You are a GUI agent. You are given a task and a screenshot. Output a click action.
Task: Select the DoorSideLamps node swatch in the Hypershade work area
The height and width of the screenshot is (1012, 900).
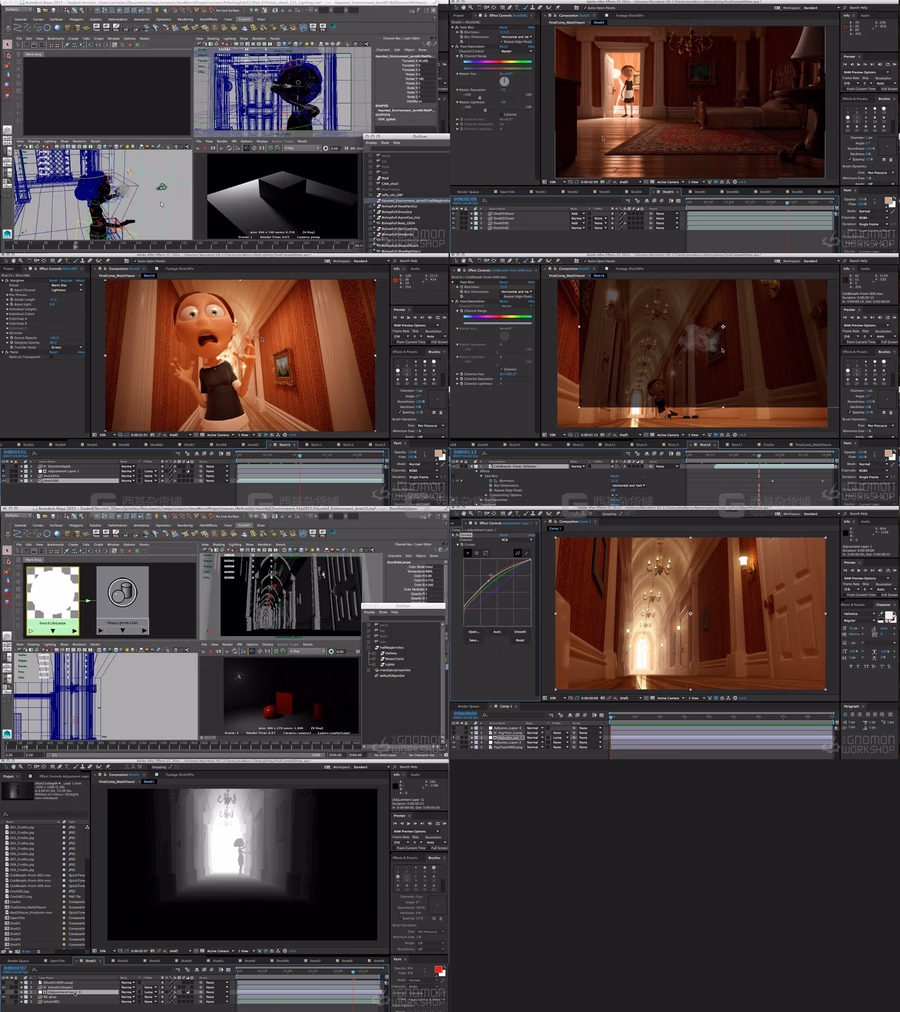coord(53,592)
